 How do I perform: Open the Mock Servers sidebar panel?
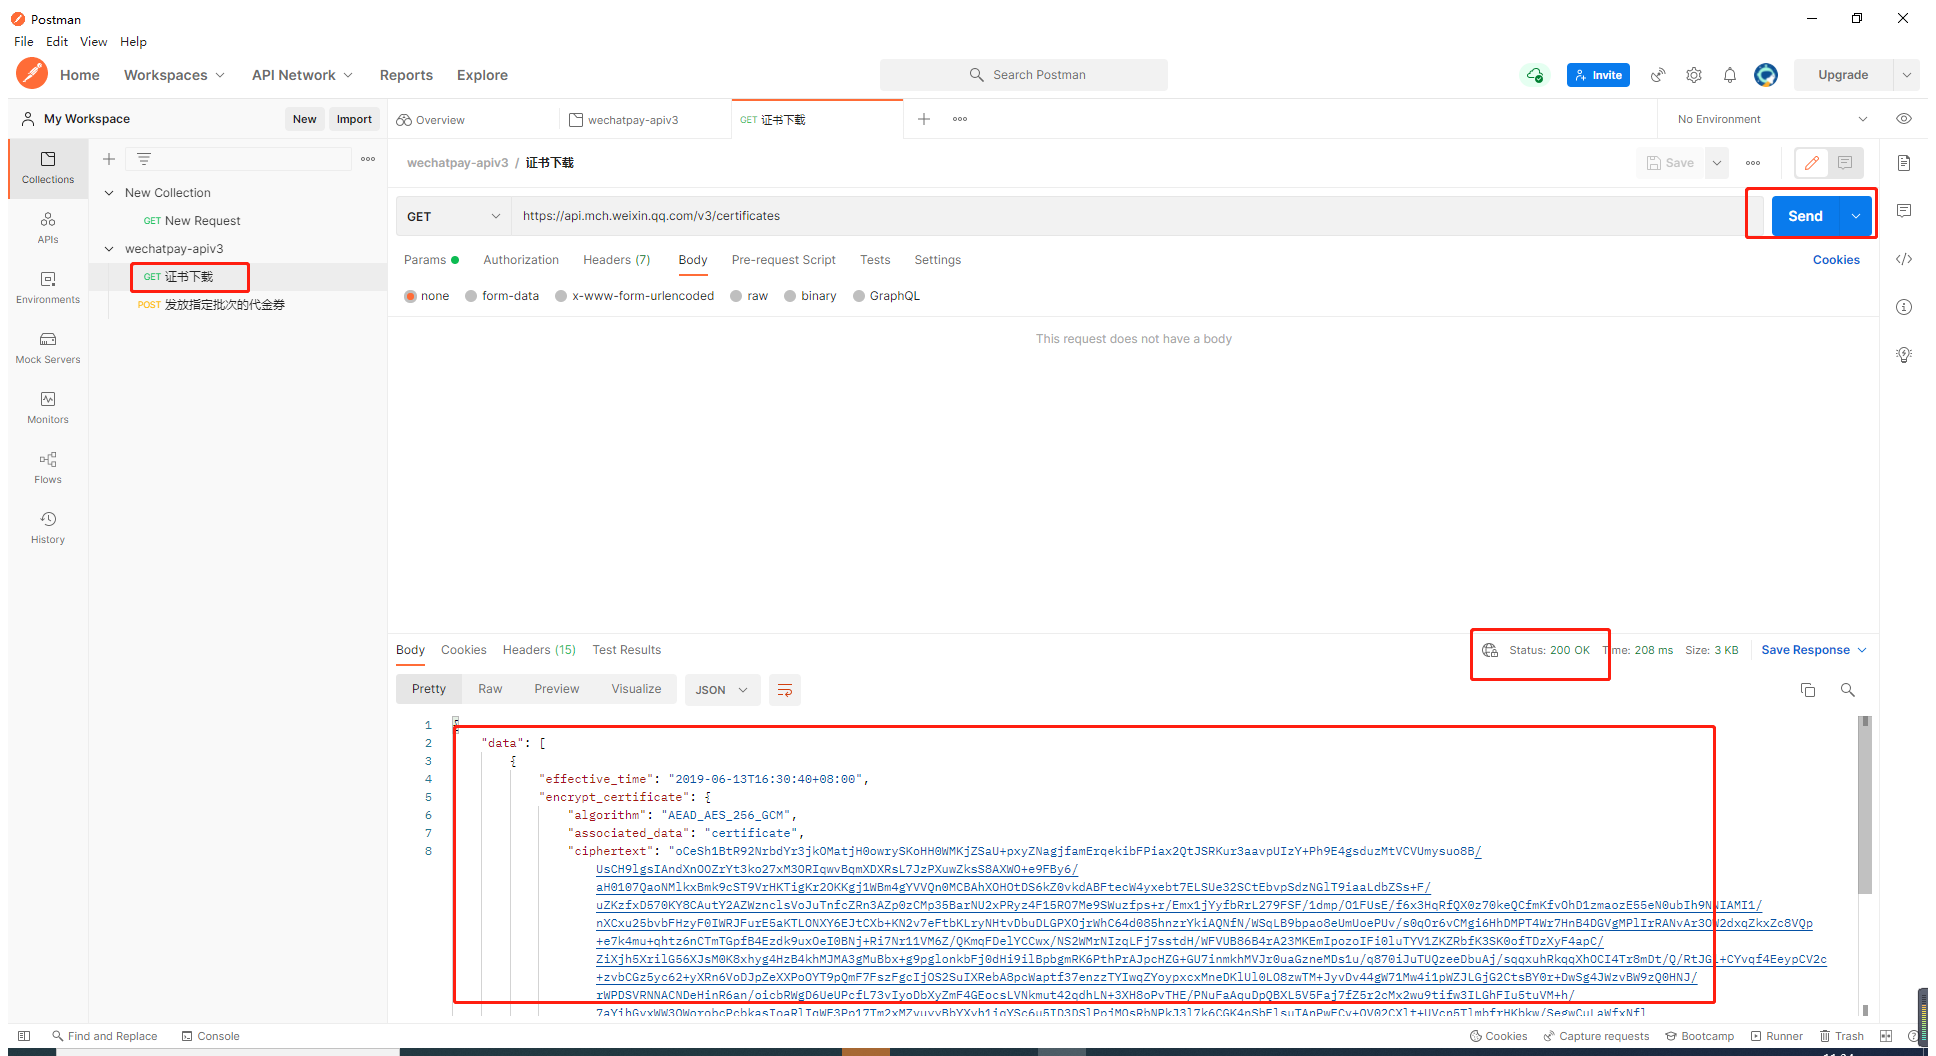click(x=48, y=348)
